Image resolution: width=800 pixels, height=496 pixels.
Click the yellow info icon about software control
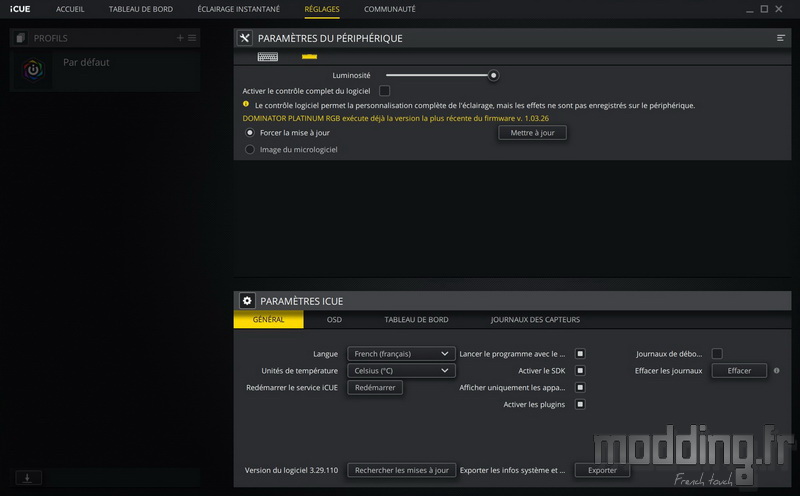coord(246,104)
